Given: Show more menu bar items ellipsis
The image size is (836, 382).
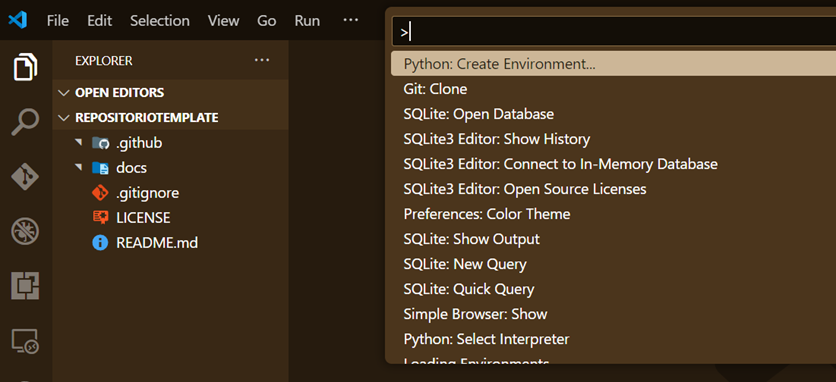Looking at the screenshot, I should coord(350,20).
